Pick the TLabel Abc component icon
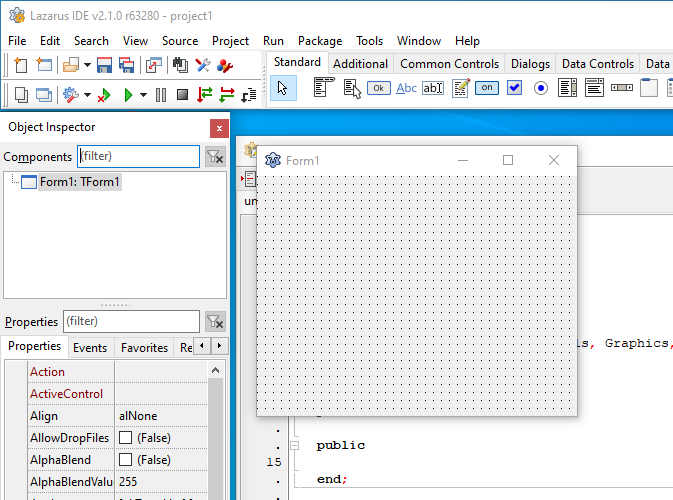The width and height of the screenshot is (673, 500). pos(406,88)
